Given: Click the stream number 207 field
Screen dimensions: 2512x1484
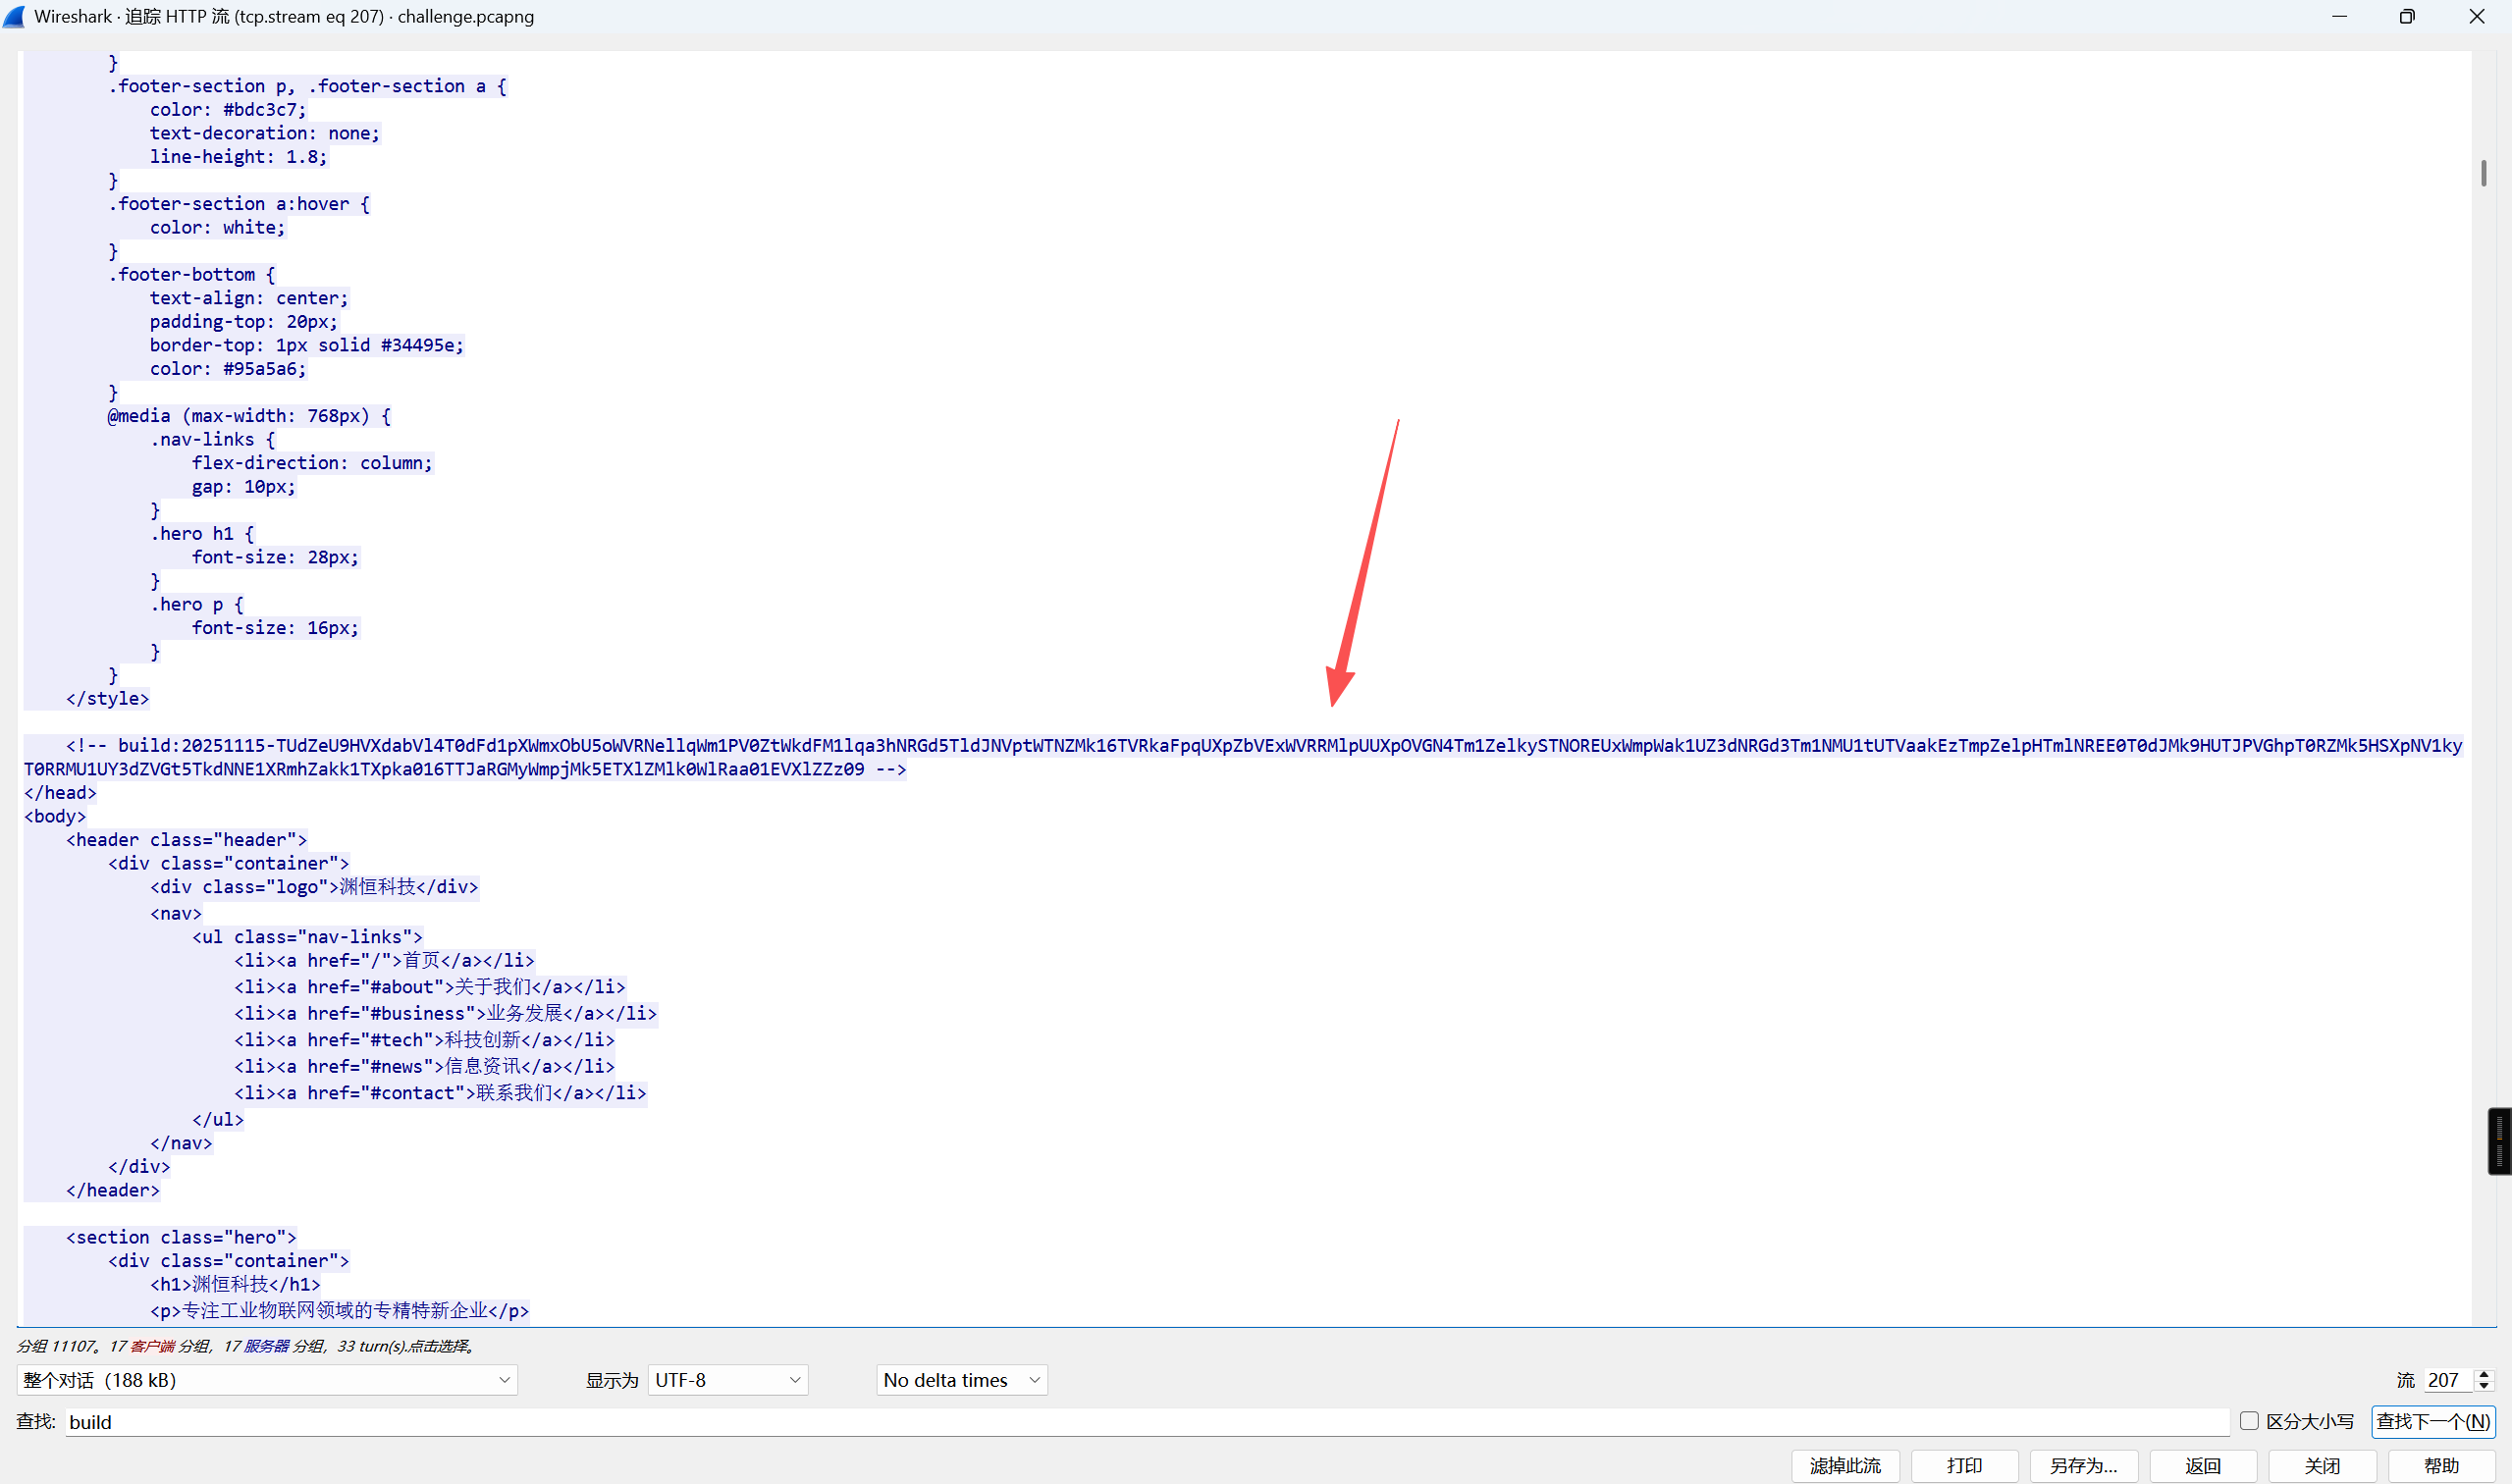Looking at the screenshot, I should pyautogui.click(x=2446, y=1380).
